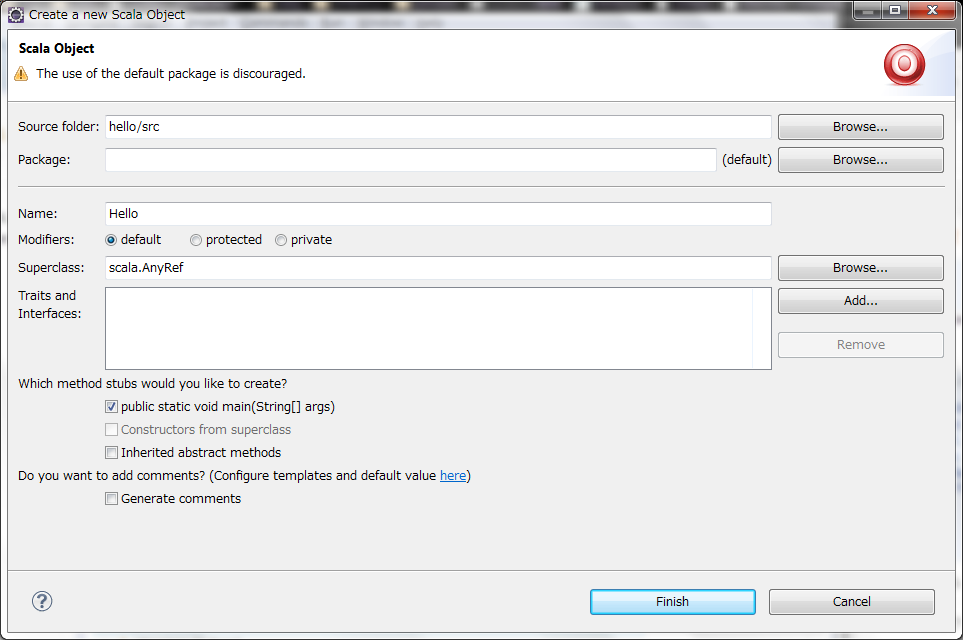Browse for the Source folder
Viewport: 963px width, 640px height.
(x=860, y=127)
